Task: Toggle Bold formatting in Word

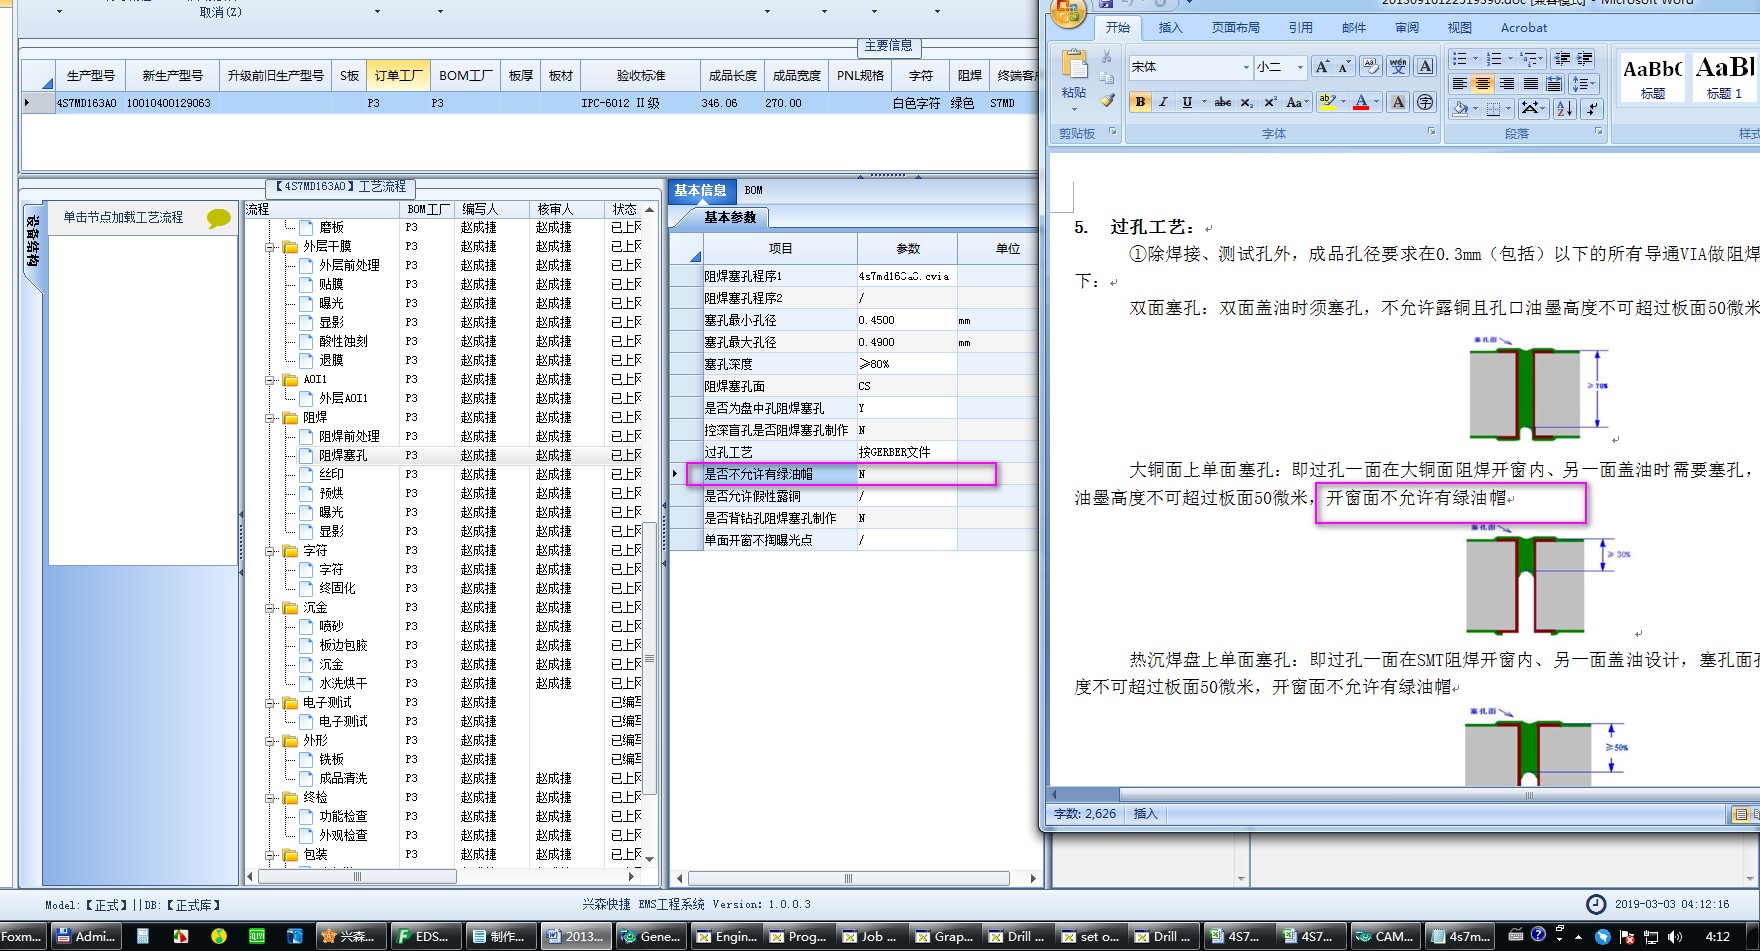Action: point(1139,102)
